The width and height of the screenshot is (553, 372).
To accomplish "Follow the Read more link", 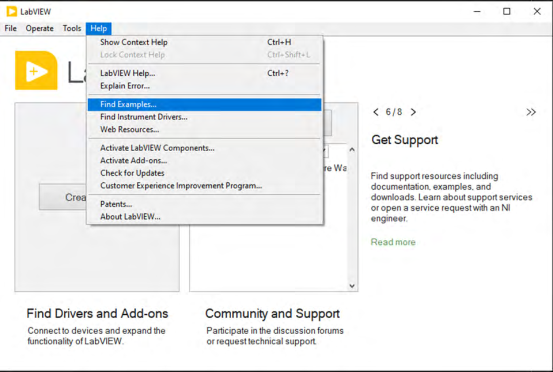I will [x=393, y=242].
